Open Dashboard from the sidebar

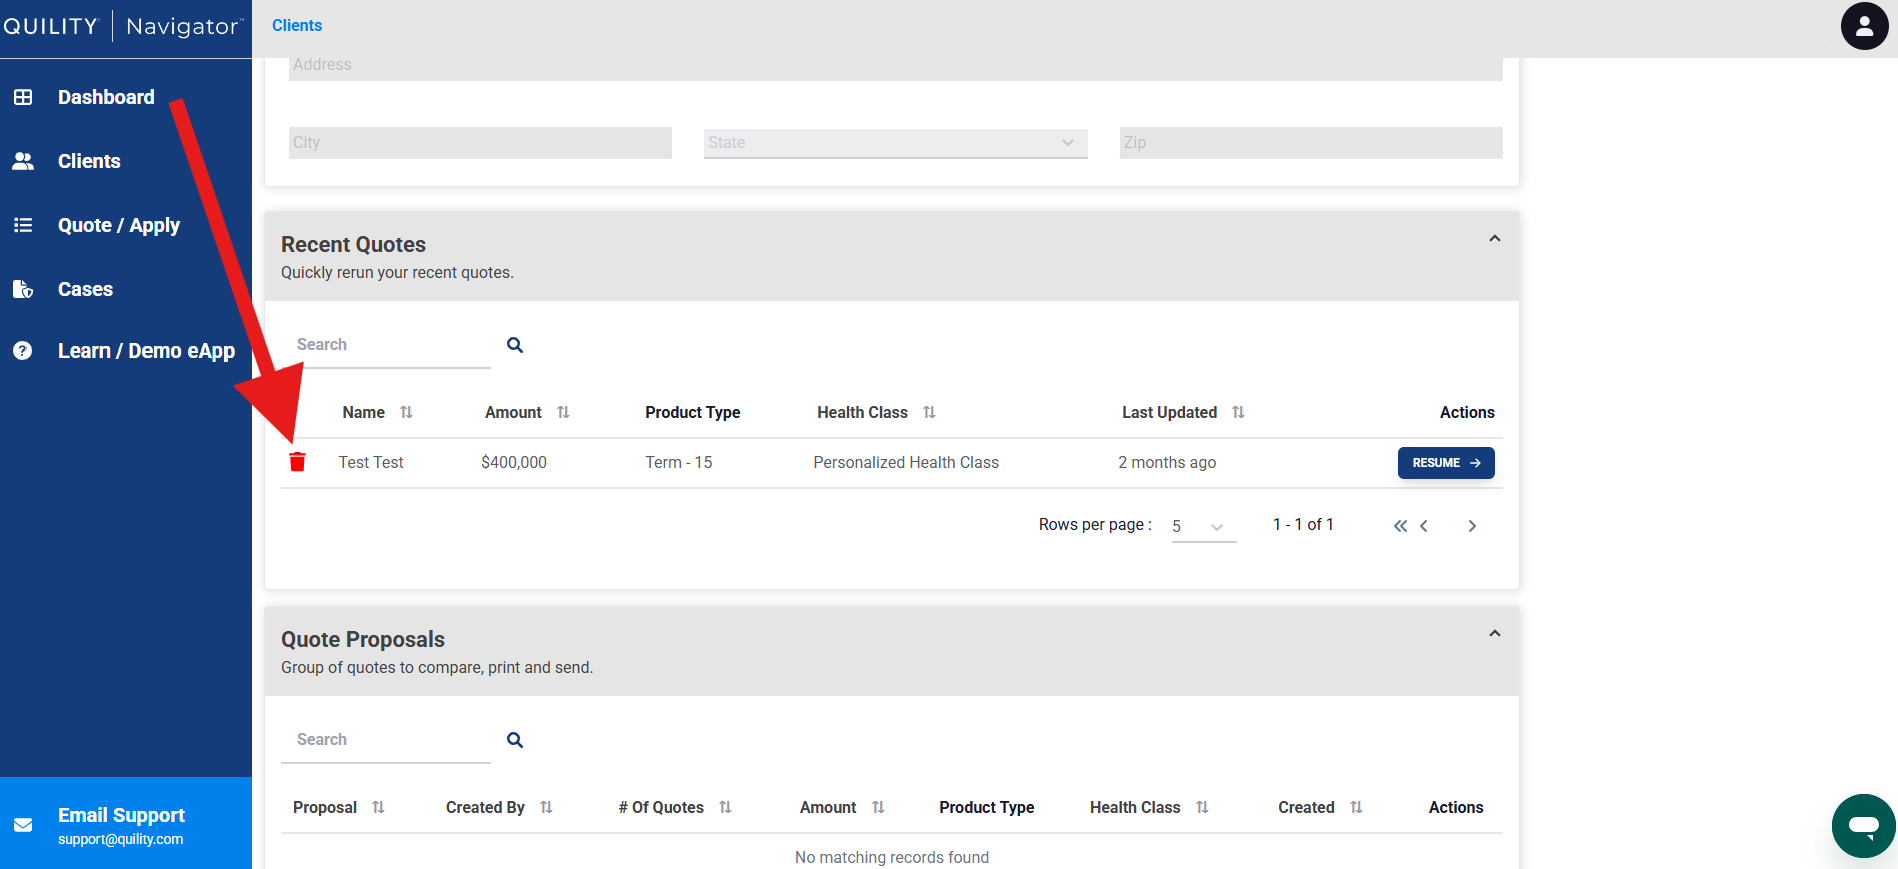coord(106,97)
